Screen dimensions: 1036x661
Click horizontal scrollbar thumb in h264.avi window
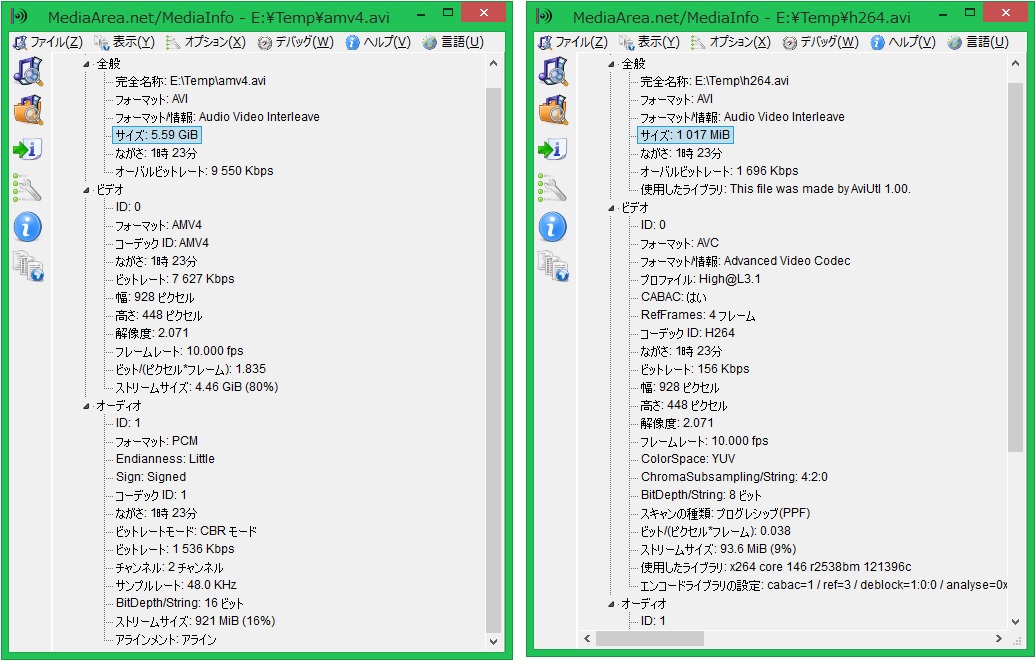(649, 638)
